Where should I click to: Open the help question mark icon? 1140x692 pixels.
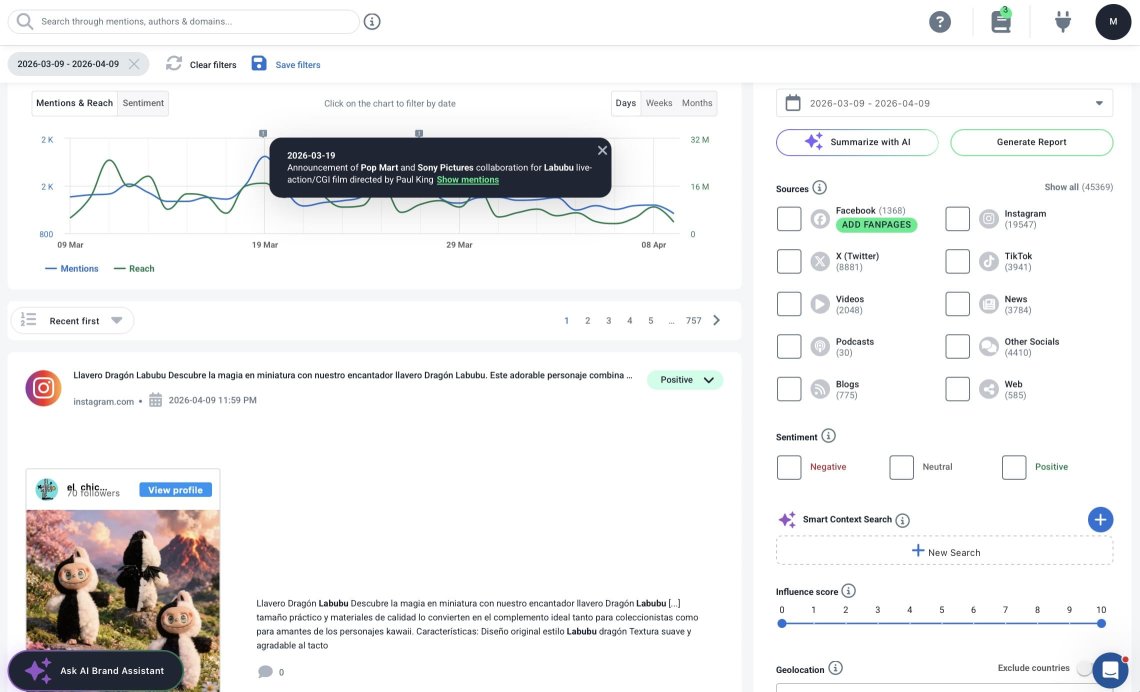(x=940, y=21)
